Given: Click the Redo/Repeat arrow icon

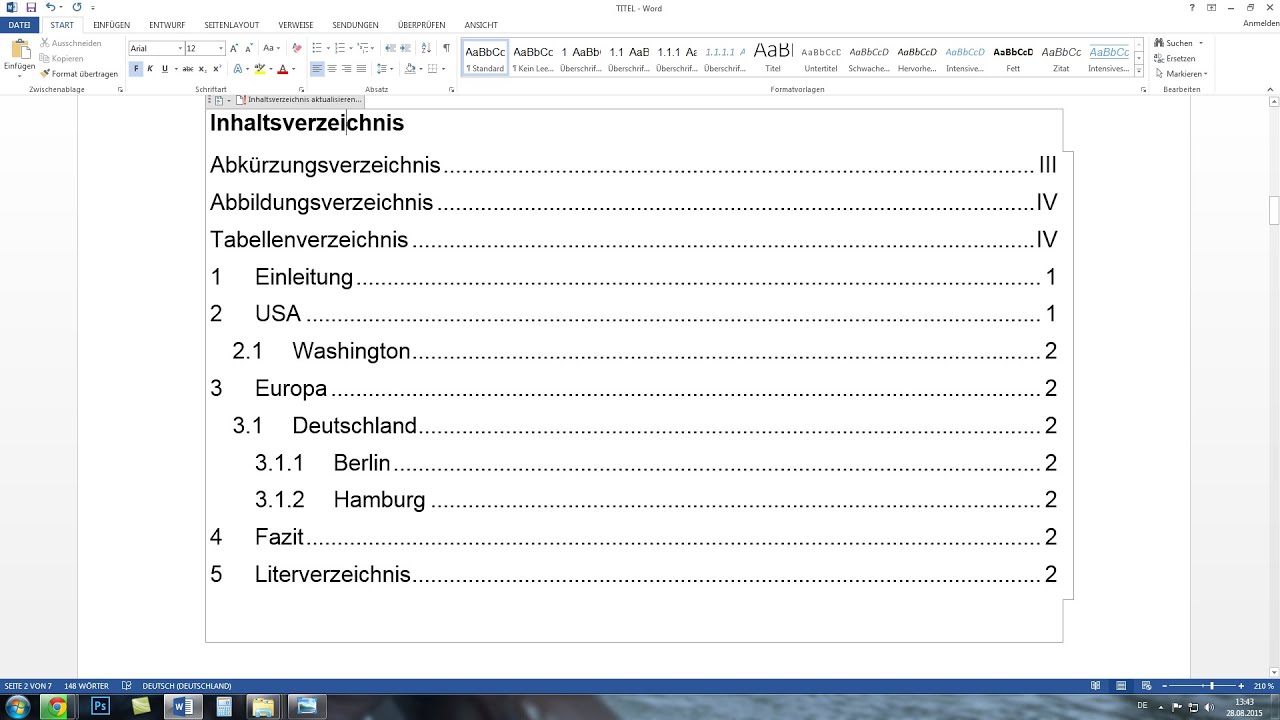Looking at the screenshot, I should [x=77, y=7].
